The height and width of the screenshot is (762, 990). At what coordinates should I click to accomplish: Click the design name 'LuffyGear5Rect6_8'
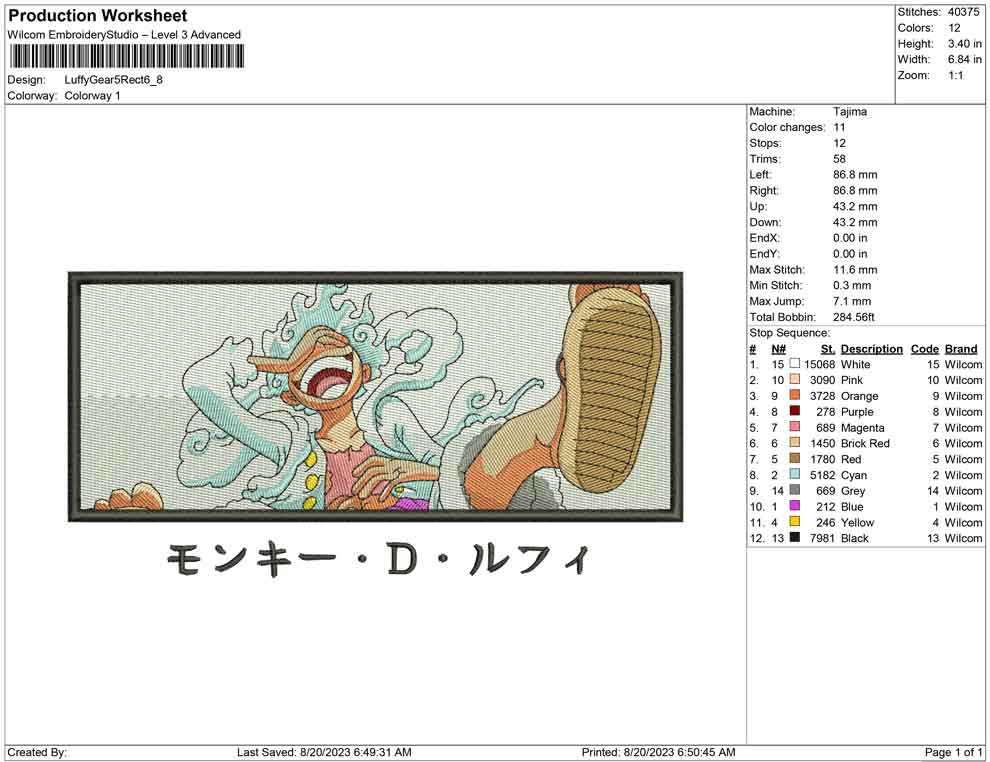click(114, 80)
